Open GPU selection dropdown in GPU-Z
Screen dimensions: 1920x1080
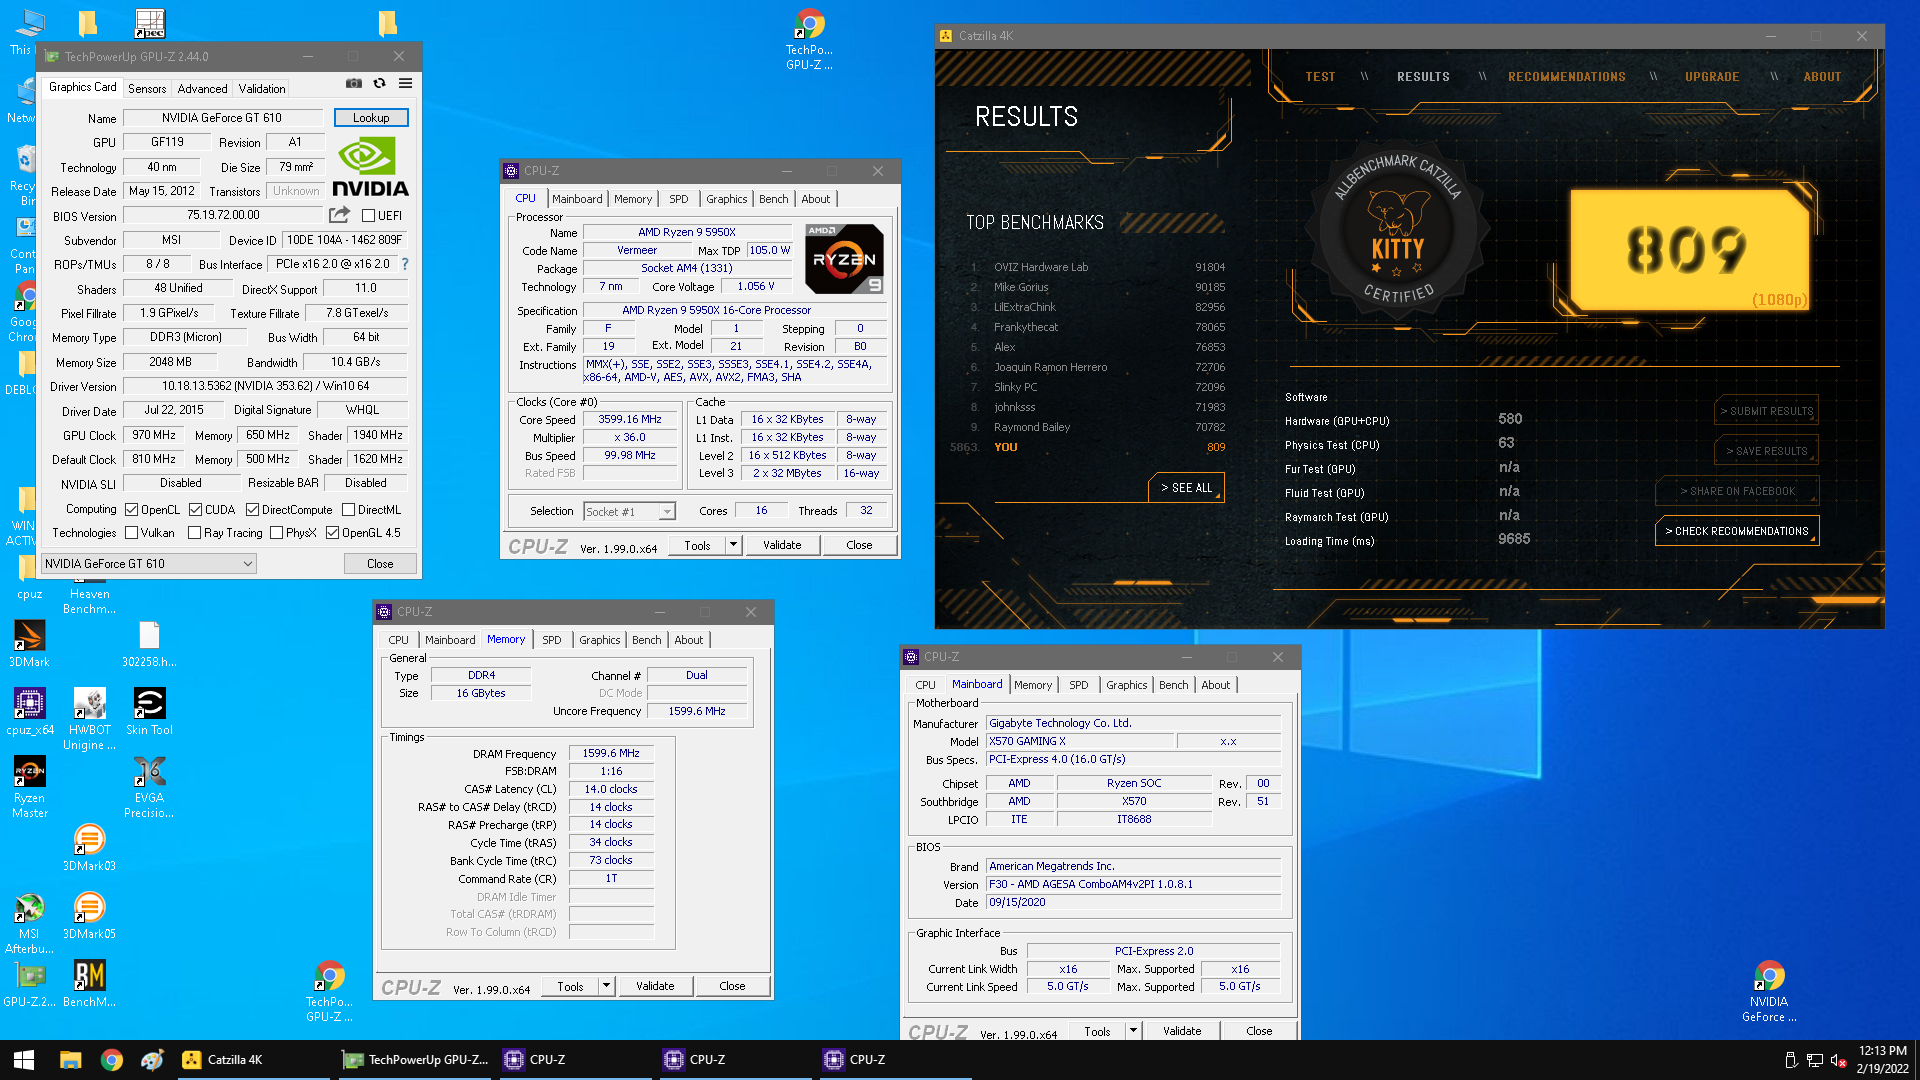pyautogui.click(x=148, y=564)
